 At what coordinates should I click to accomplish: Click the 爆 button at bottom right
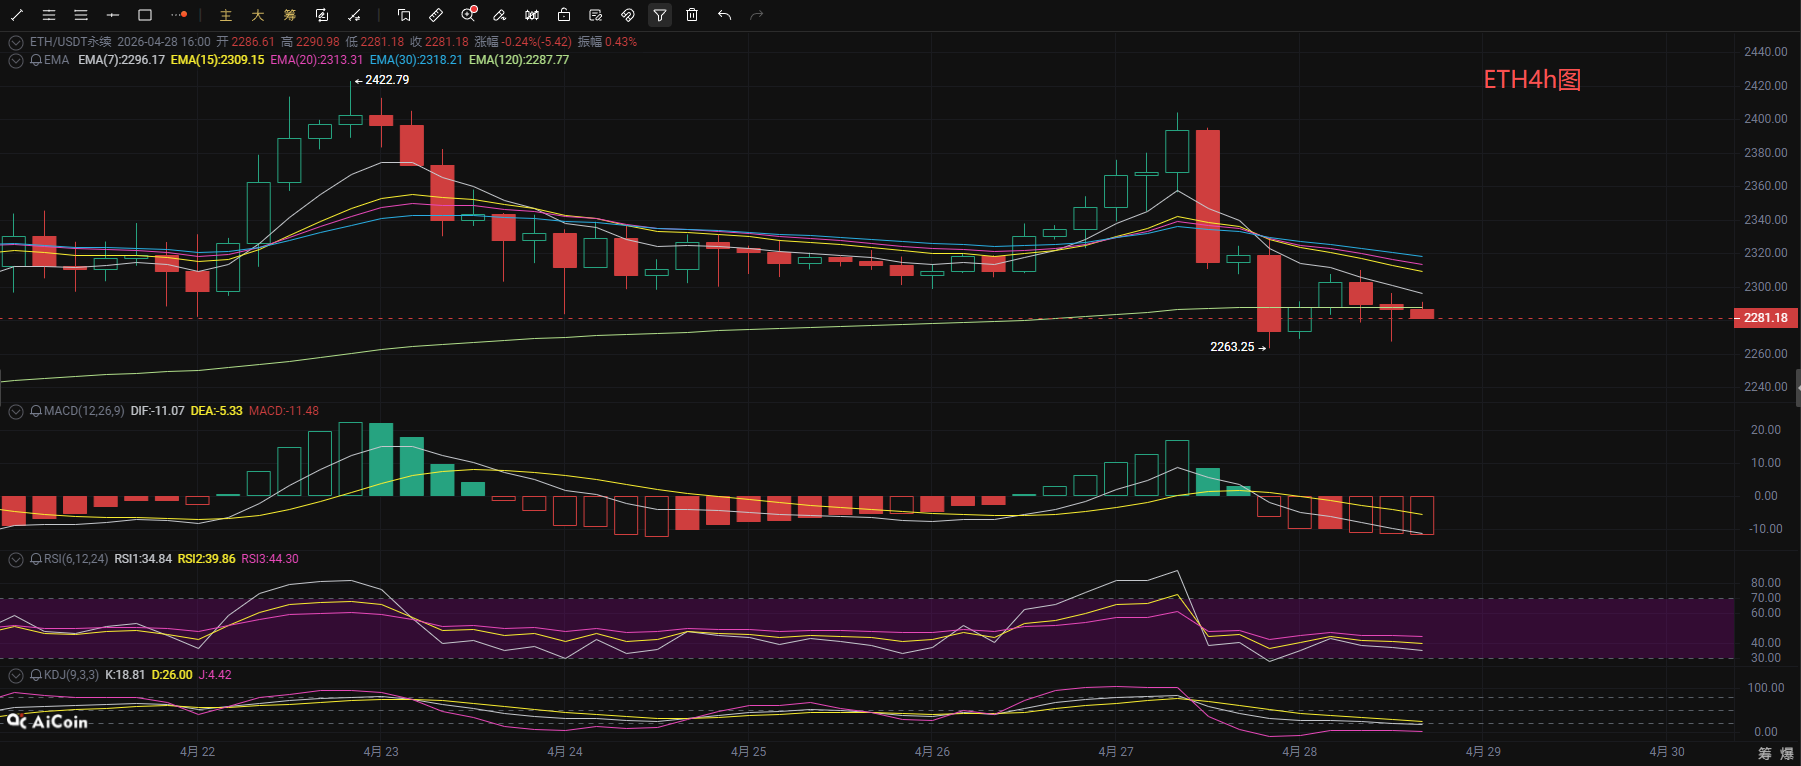coord(1787,753)
